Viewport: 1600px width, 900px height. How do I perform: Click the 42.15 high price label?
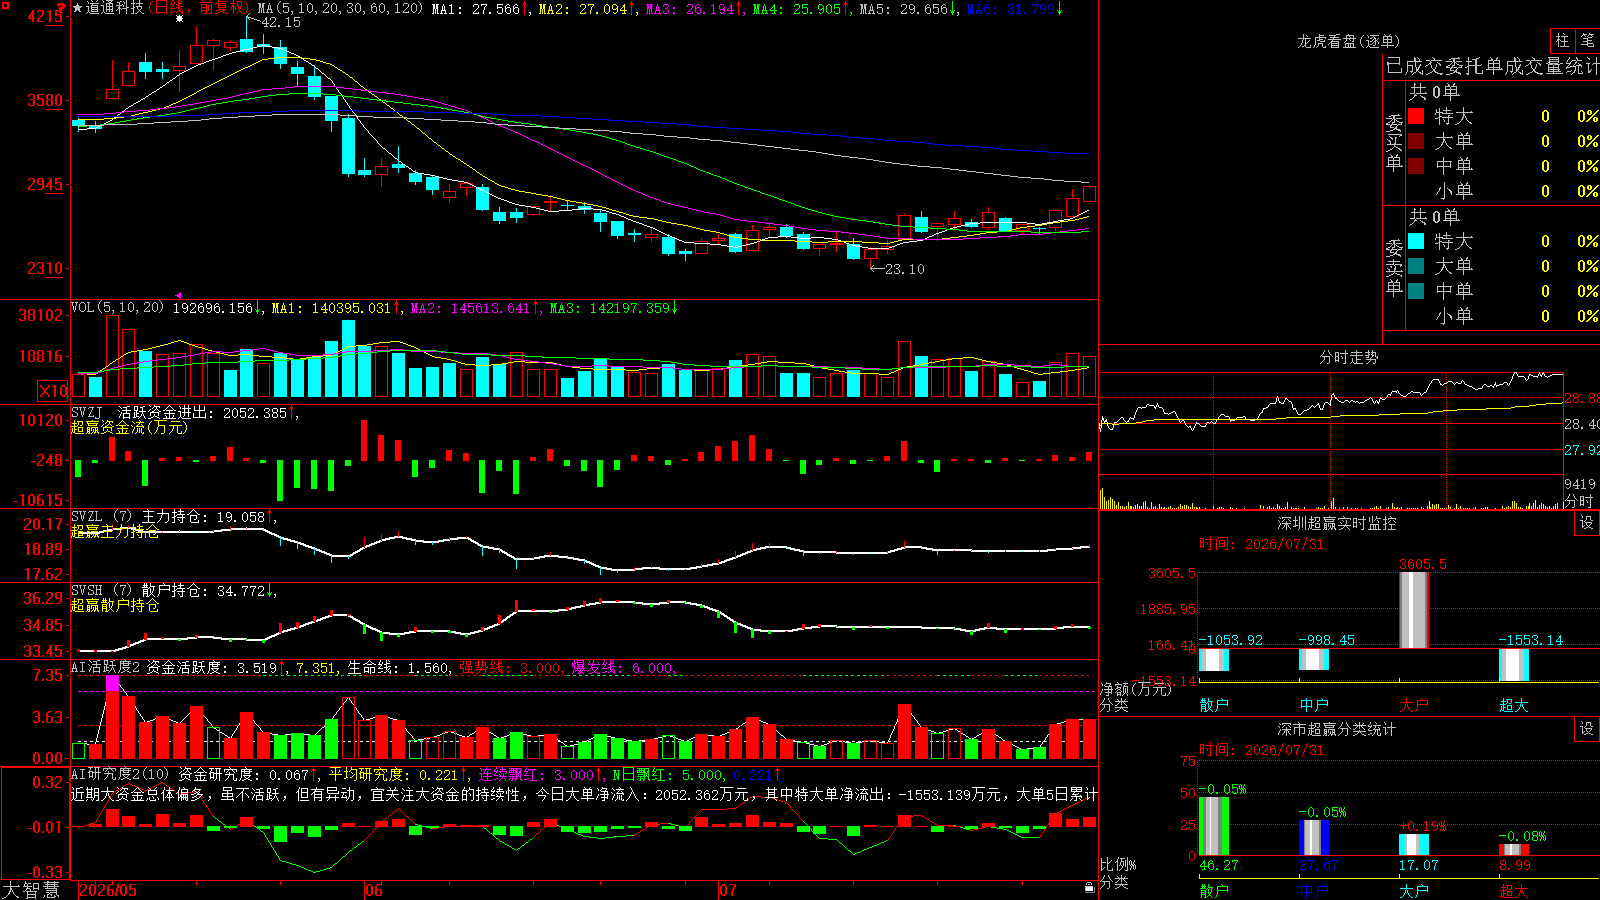click(x=281, y=22)
